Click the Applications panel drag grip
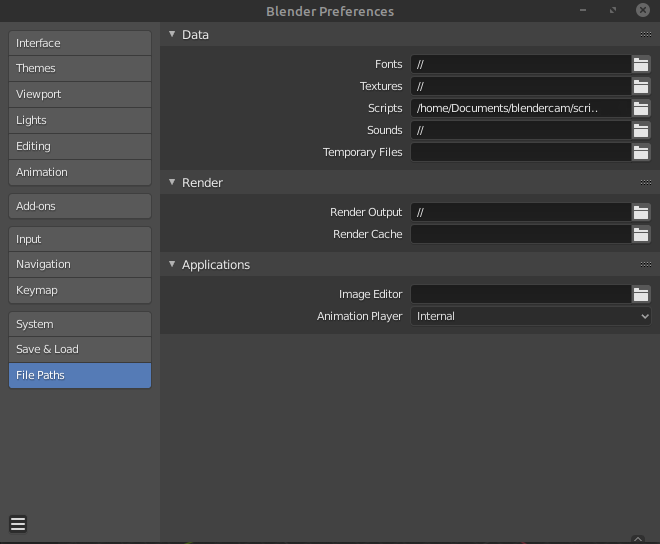This screenshot has width=660, height=544. [646, 264]
